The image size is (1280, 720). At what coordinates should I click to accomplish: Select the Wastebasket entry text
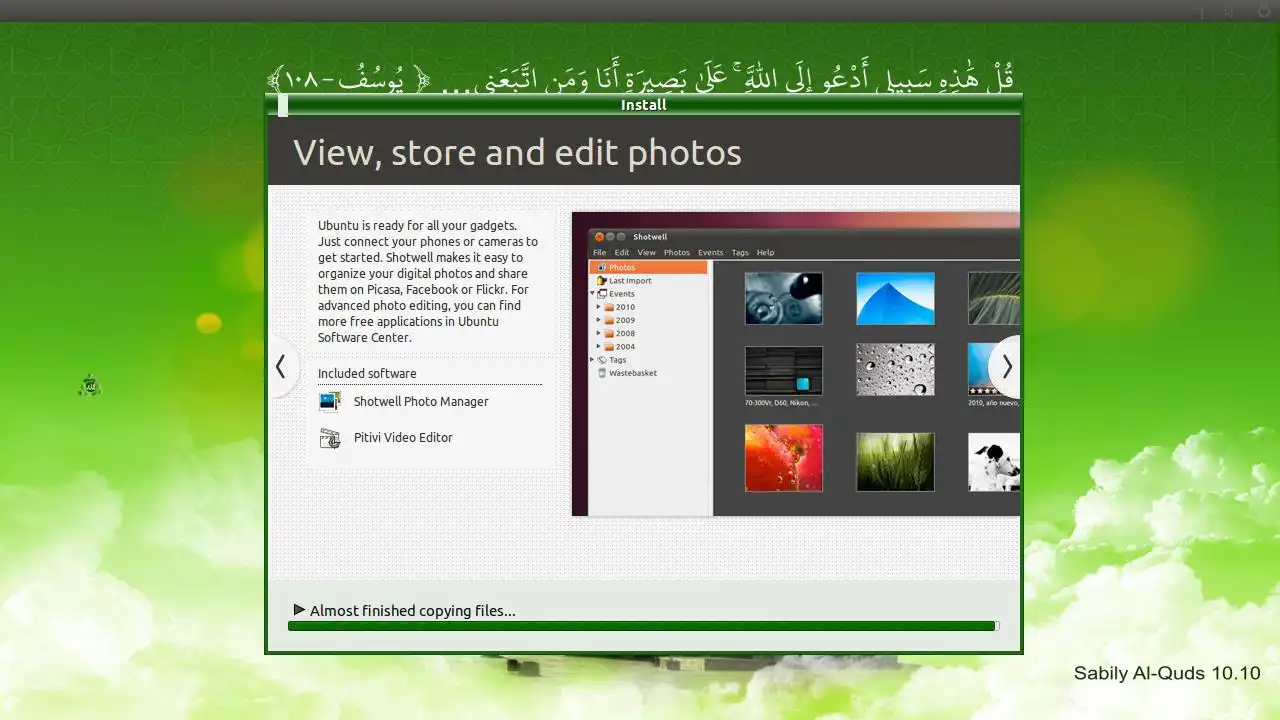(633, 373)
